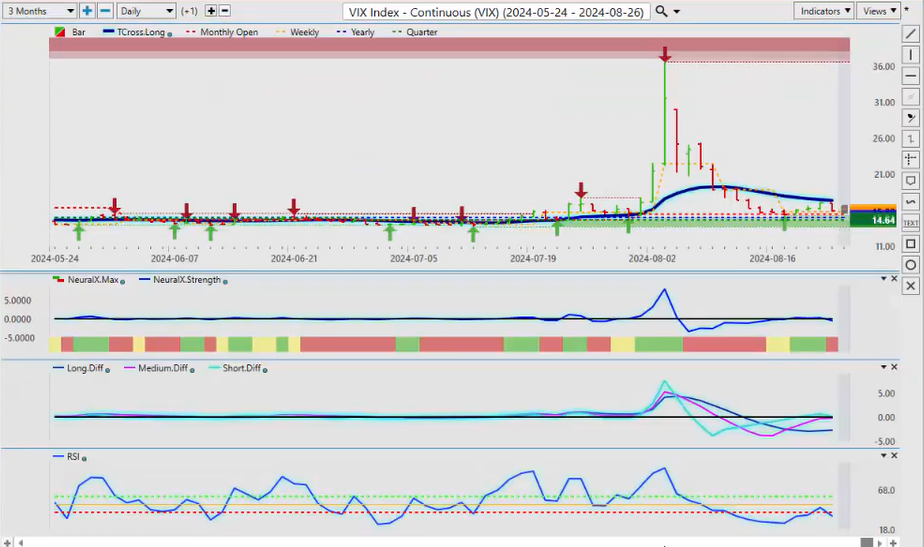The width and height of the screenshot is (924, 547).
Task: Click the search magnifier next to symbol
Action: coord(662,11)
